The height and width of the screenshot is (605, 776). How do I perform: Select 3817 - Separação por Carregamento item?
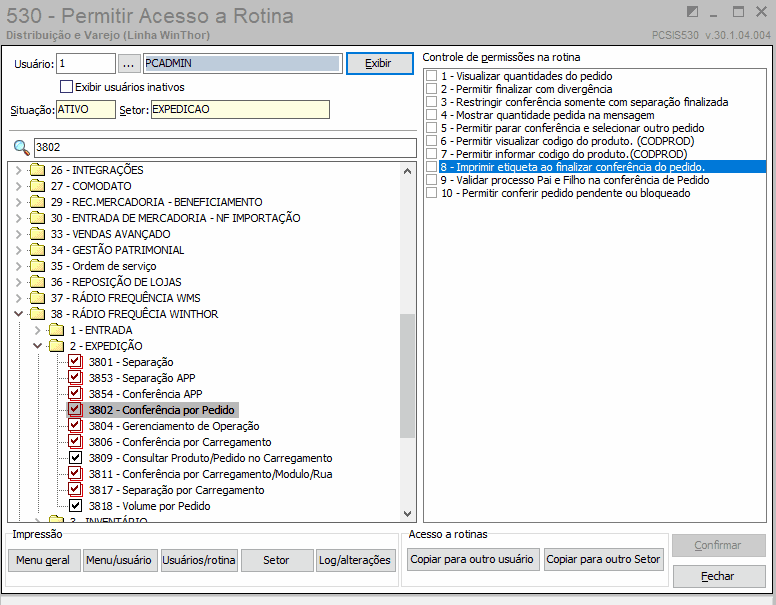pos(177,490)
